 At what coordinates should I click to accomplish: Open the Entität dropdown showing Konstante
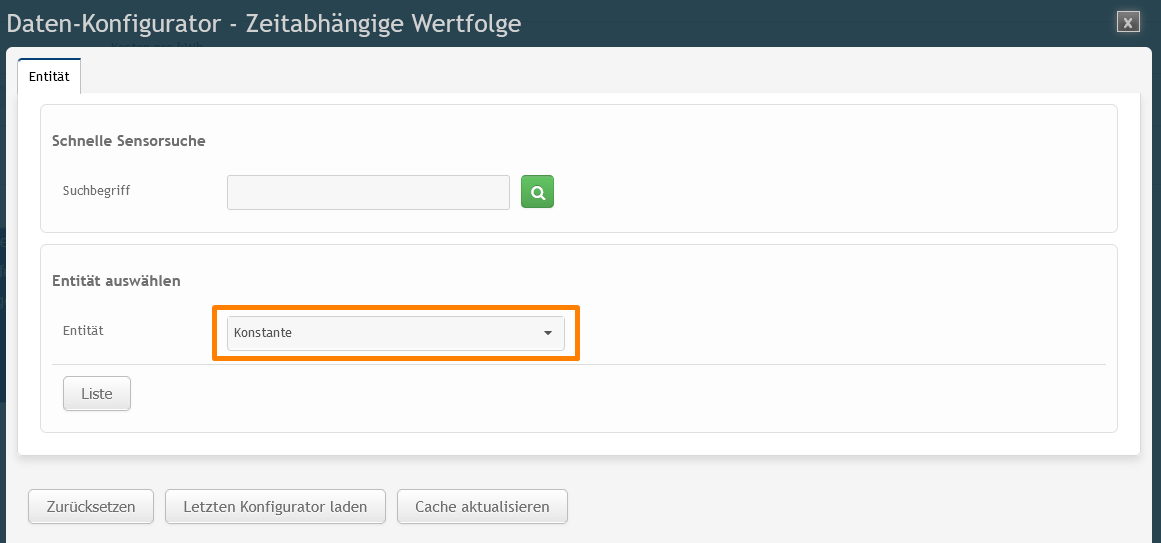(395, 333)
